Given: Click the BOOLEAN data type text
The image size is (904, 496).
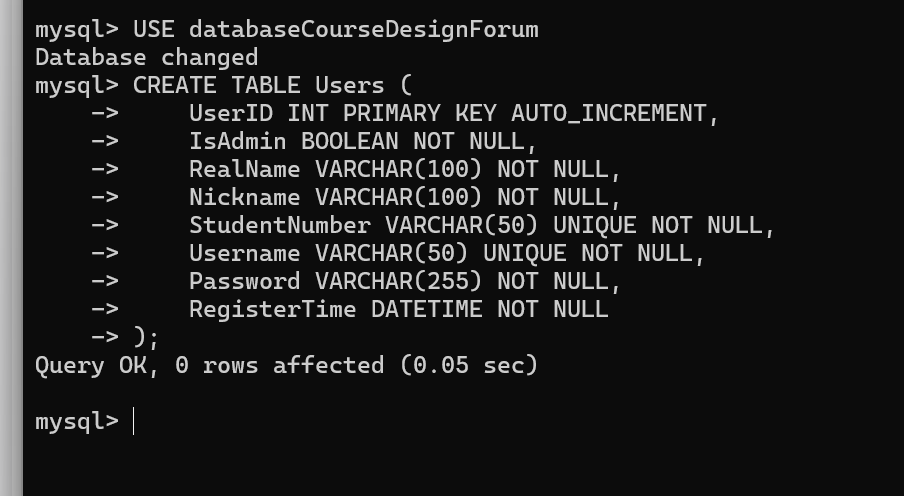Looking at the screenshot, I should pos(349,141).
